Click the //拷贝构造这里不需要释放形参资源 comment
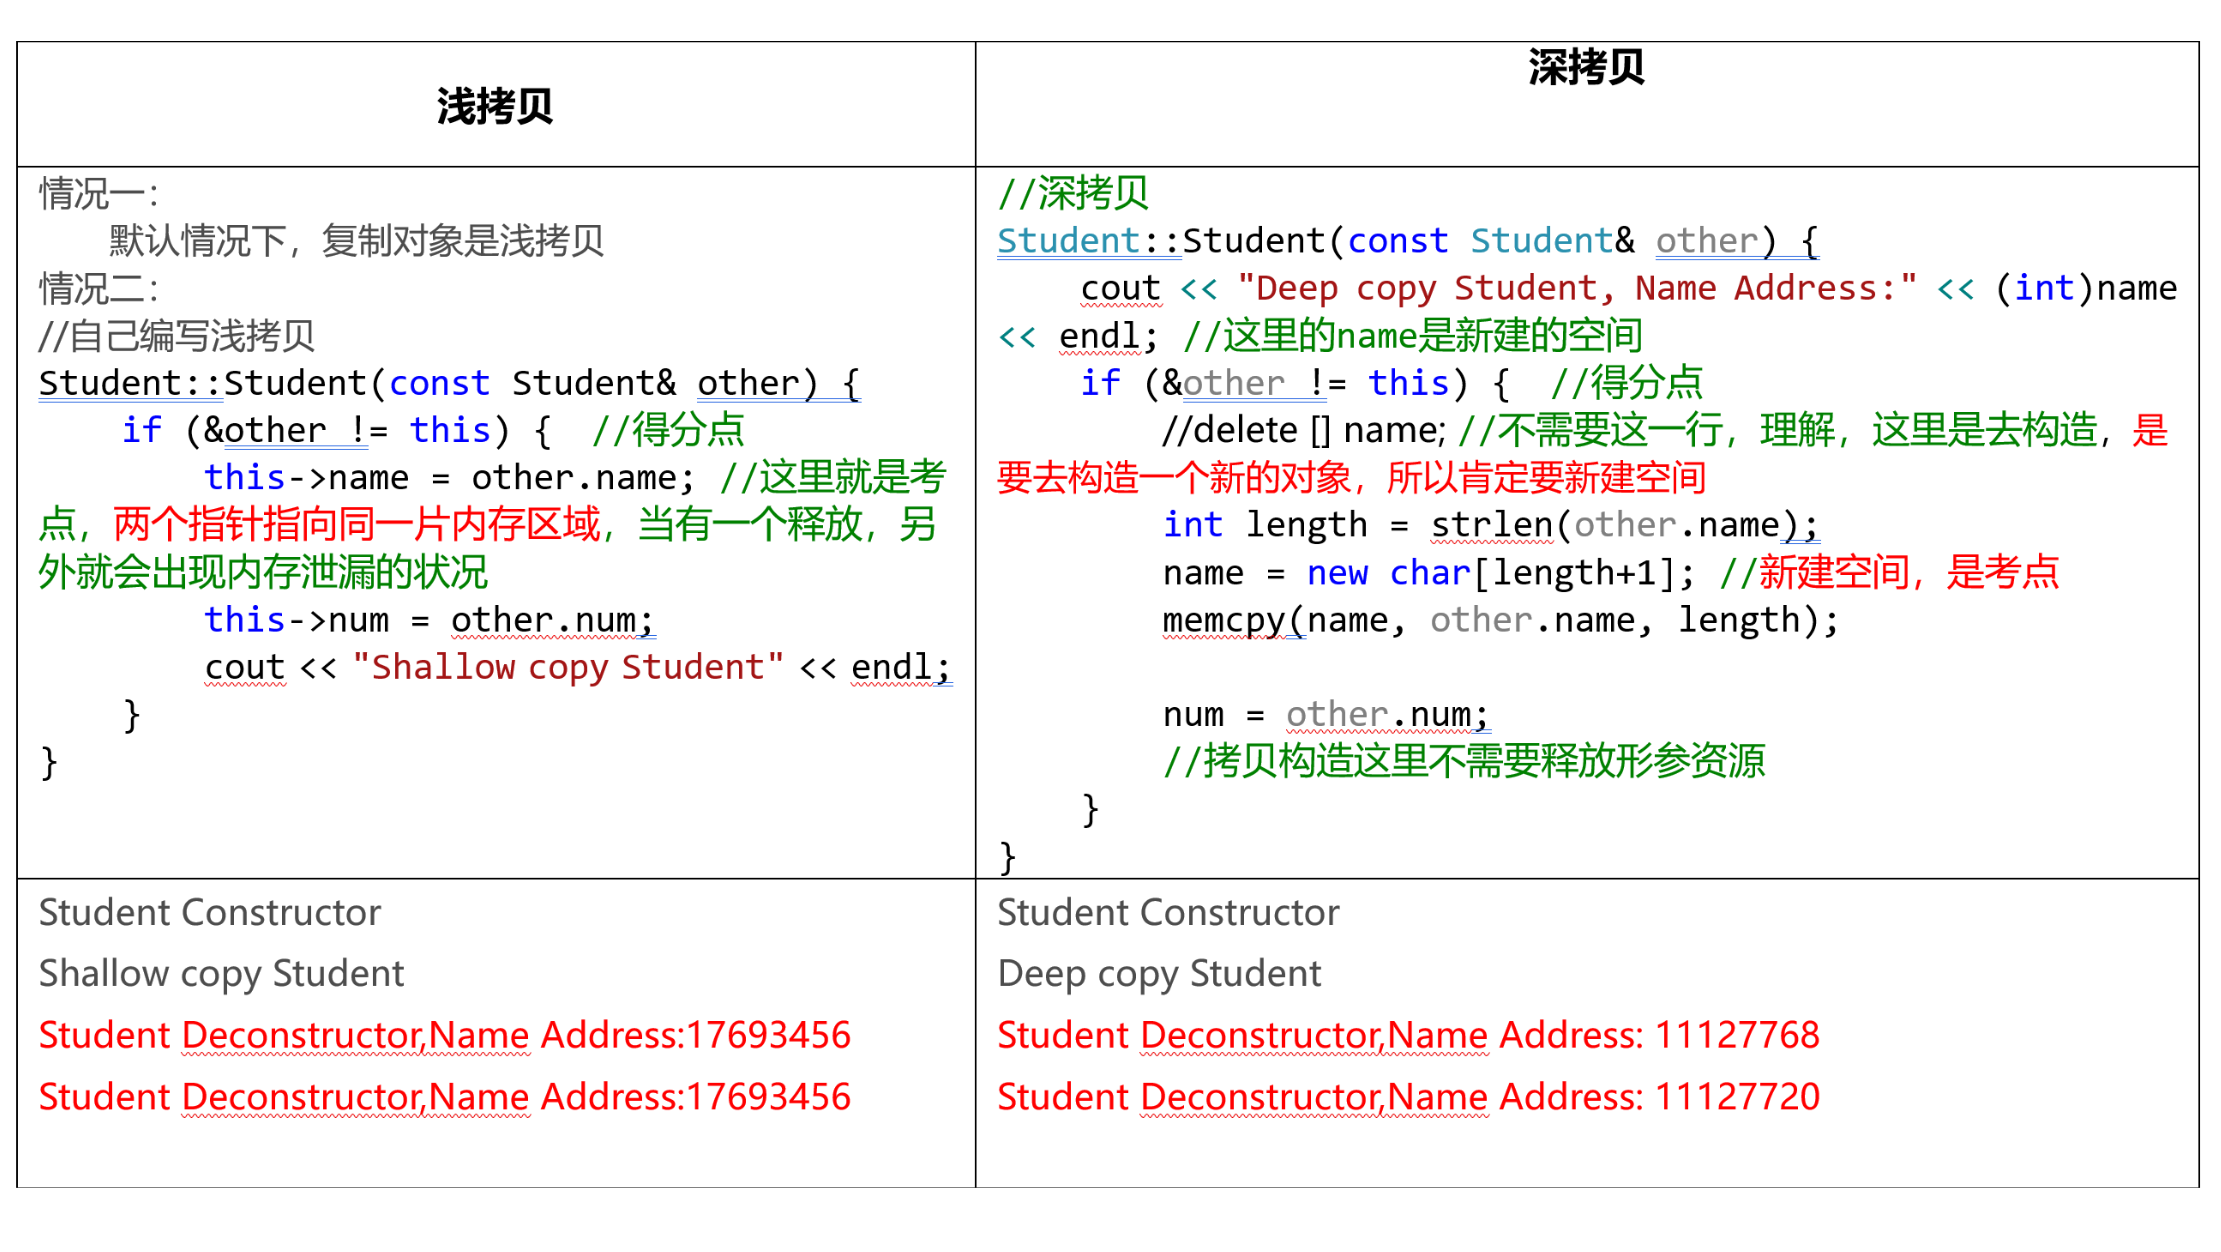 pos(1464,761)
